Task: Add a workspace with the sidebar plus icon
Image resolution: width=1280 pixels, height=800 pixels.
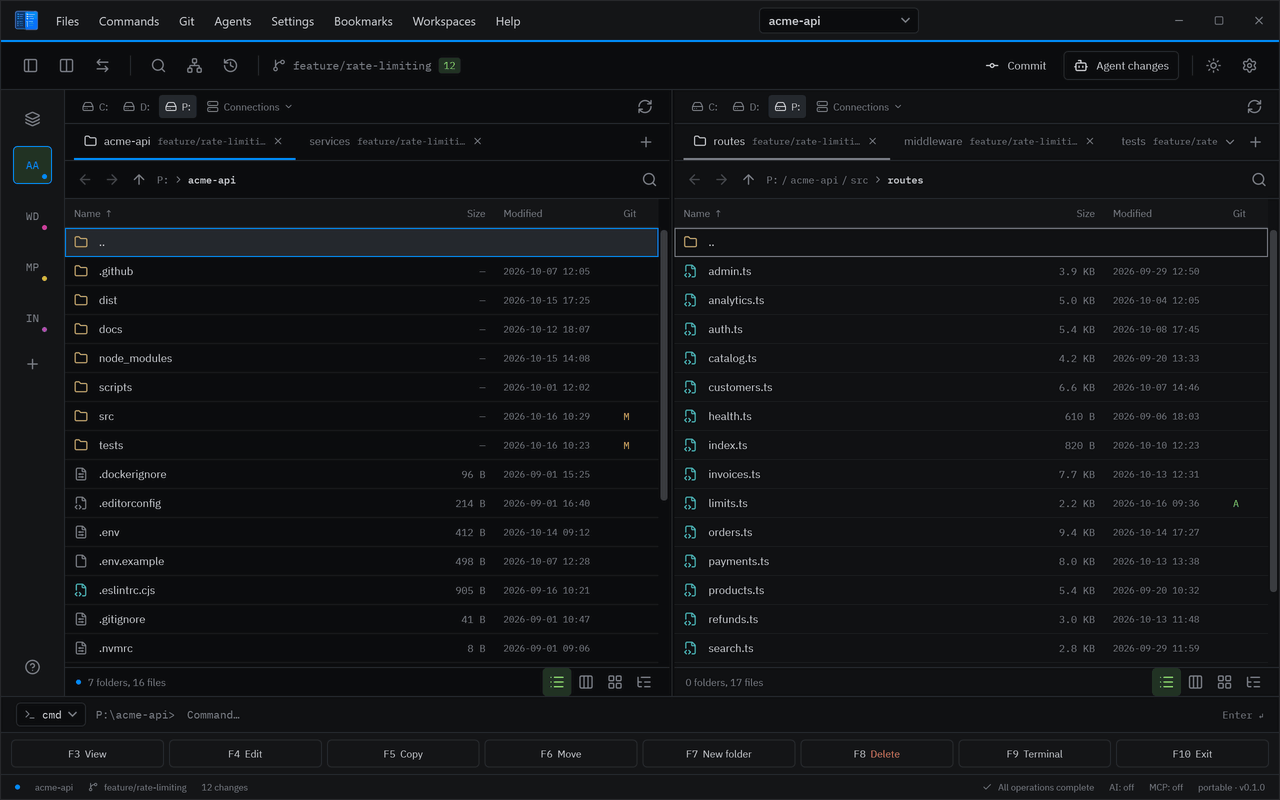Action: point(33,364)
